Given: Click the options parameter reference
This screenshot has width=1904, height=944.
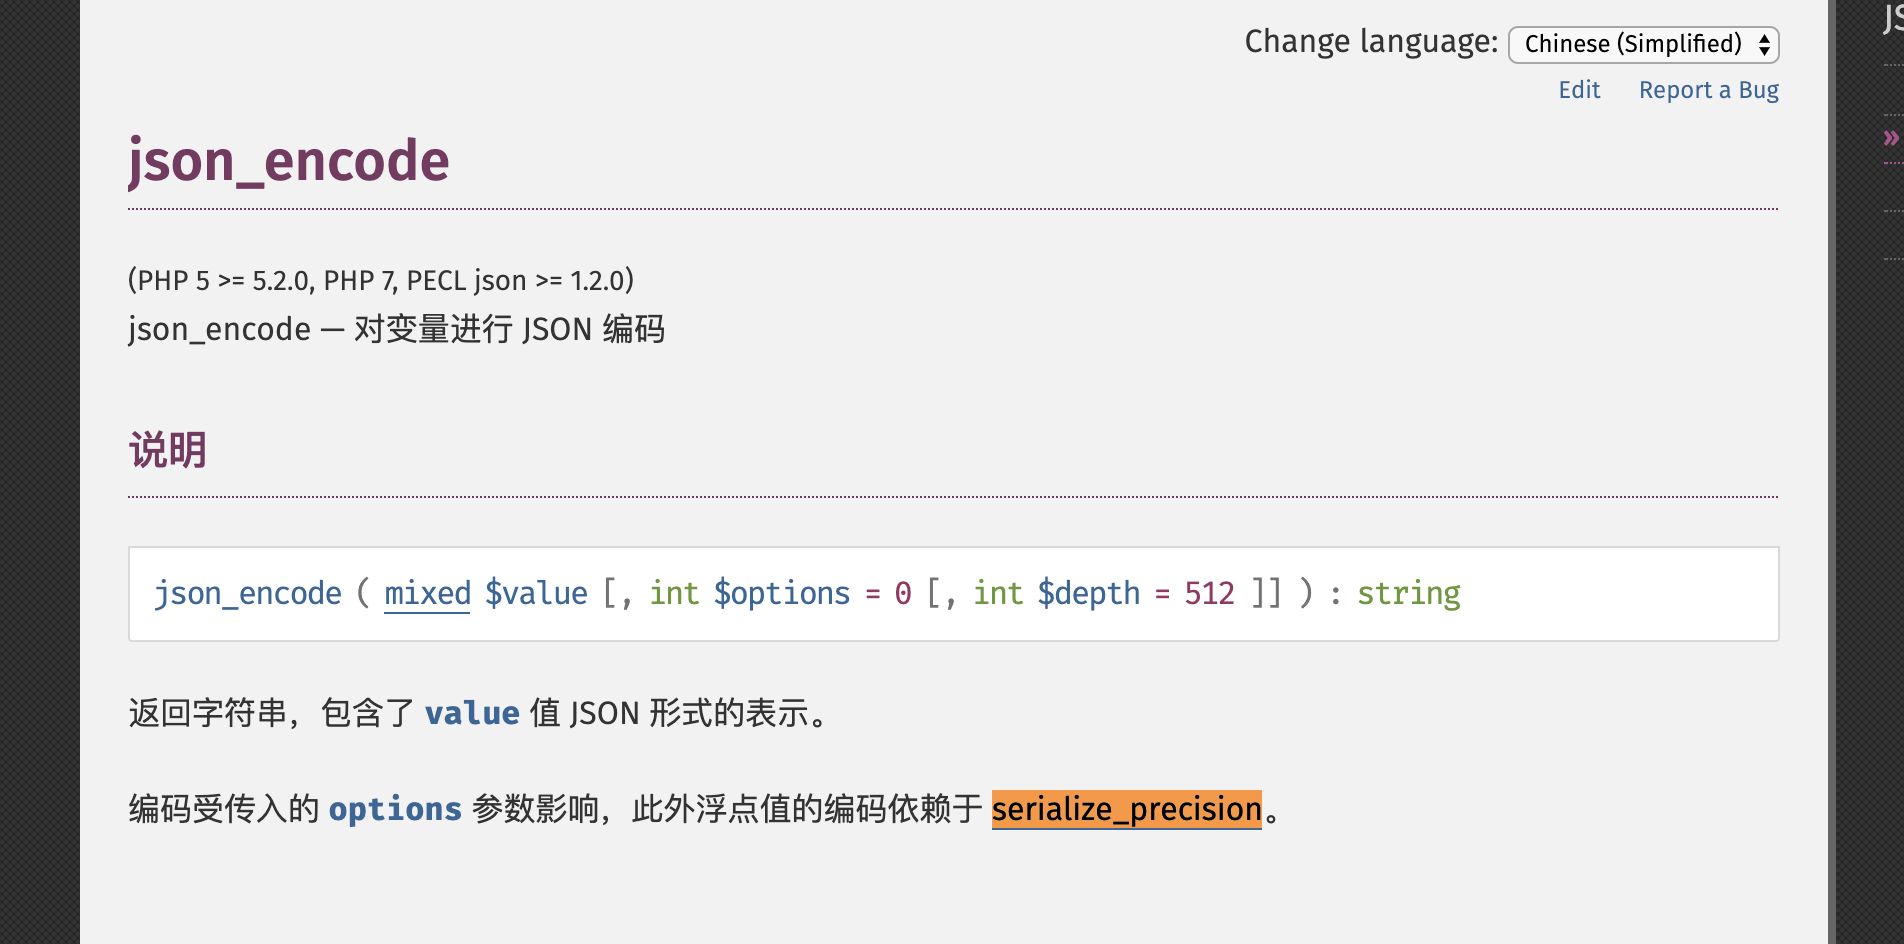Looking at the screenshot, I should pos(395,808).
